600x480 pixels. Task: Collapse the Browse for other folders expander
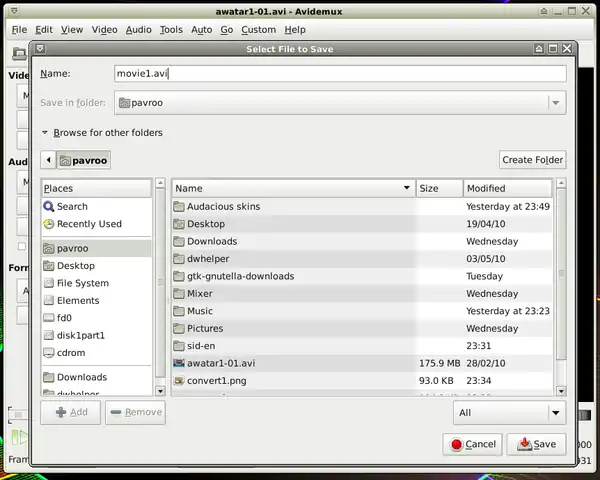click(46, 133)
